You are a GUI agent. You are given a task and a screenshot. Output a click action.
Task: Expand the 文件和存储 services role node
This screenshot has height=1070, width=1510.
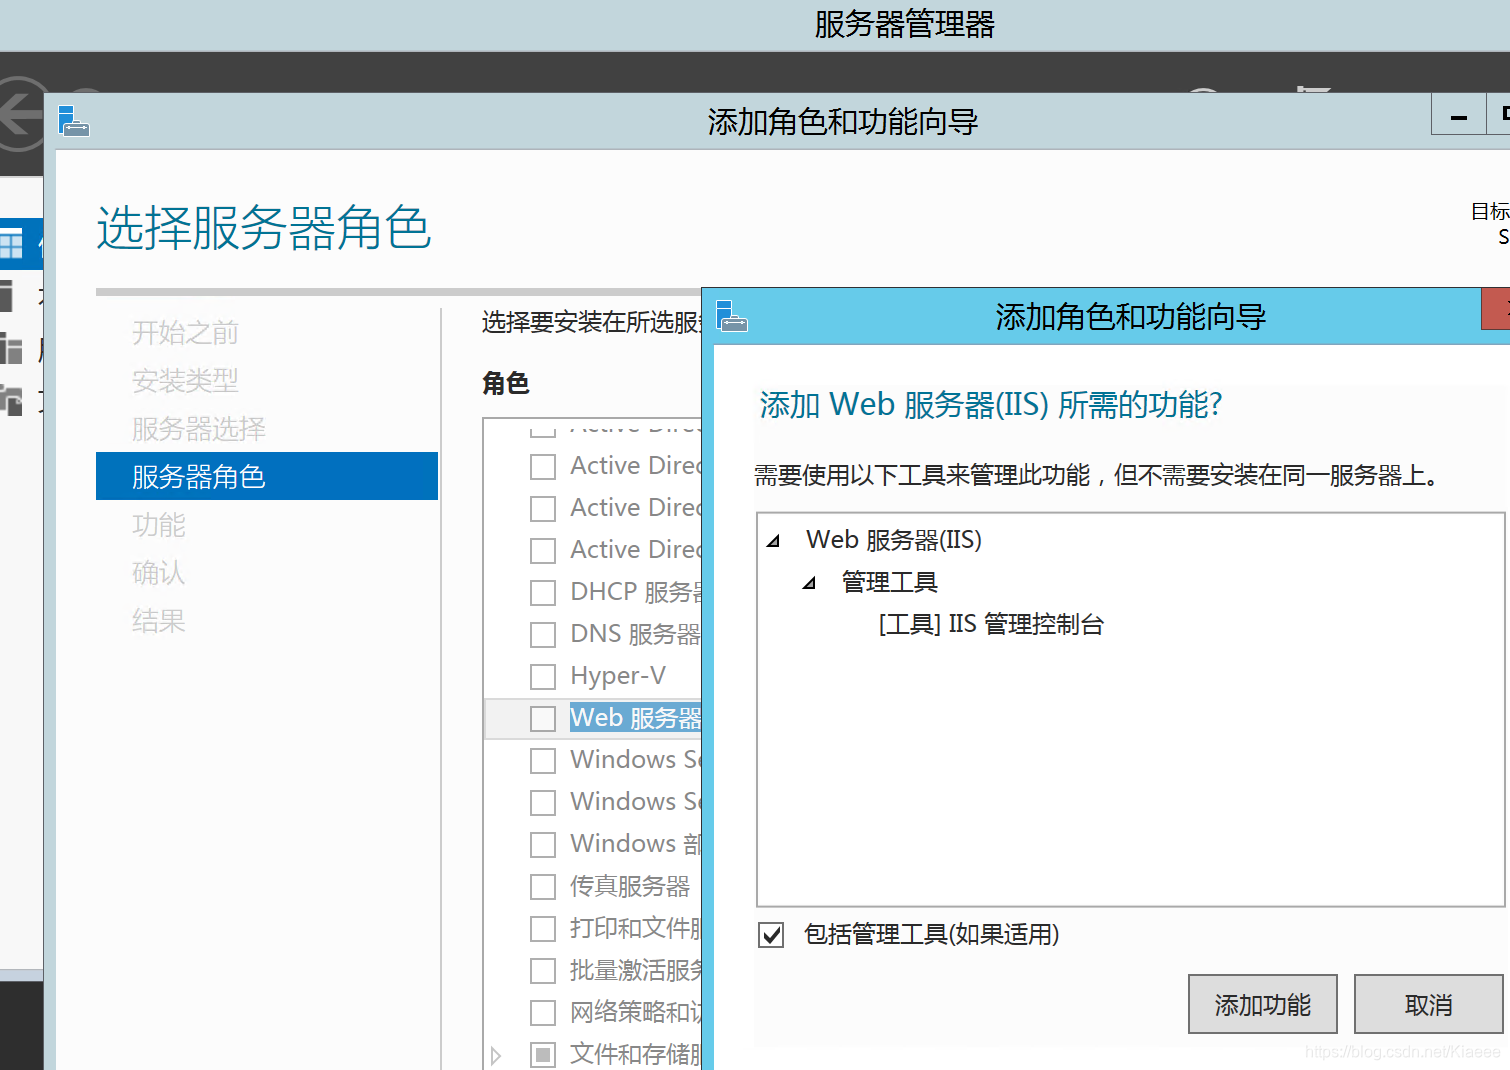tap(496, 1055)
